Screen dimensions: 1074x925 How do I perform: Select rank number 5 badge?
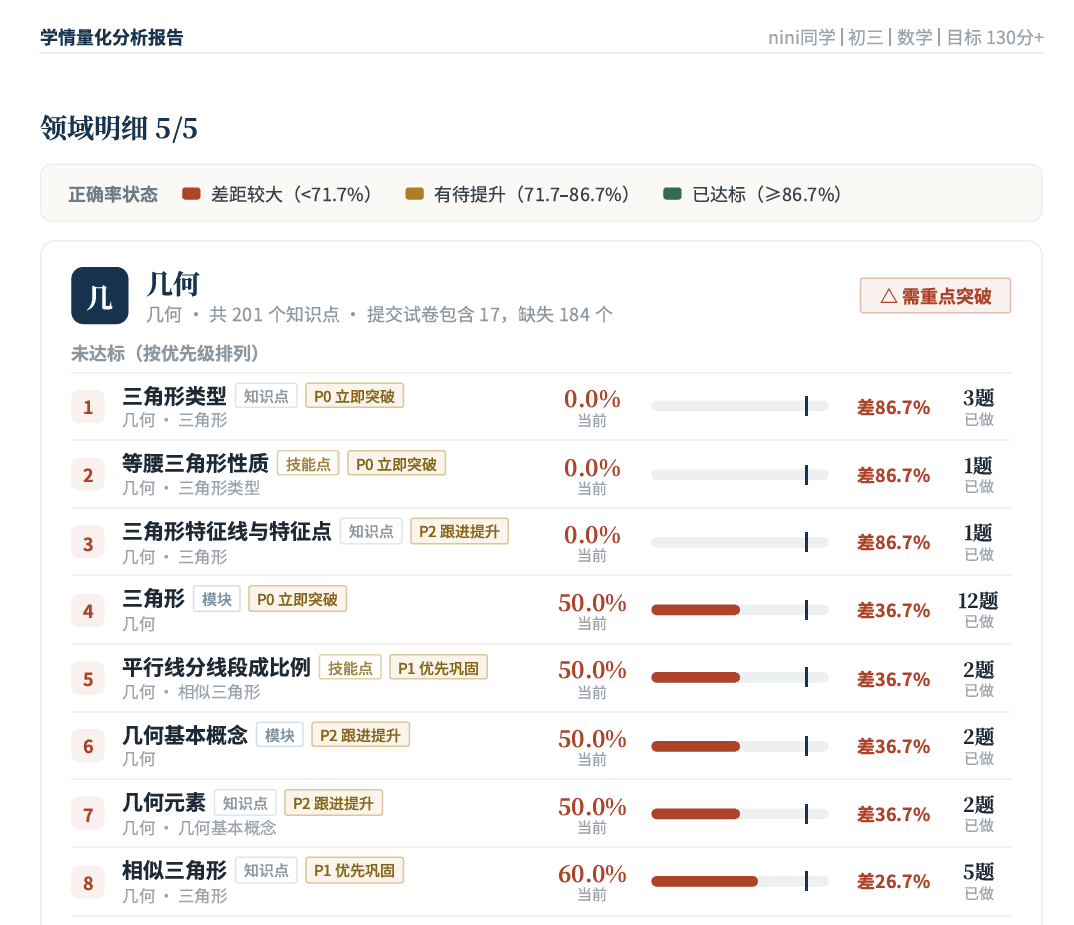tap(88, 679)
